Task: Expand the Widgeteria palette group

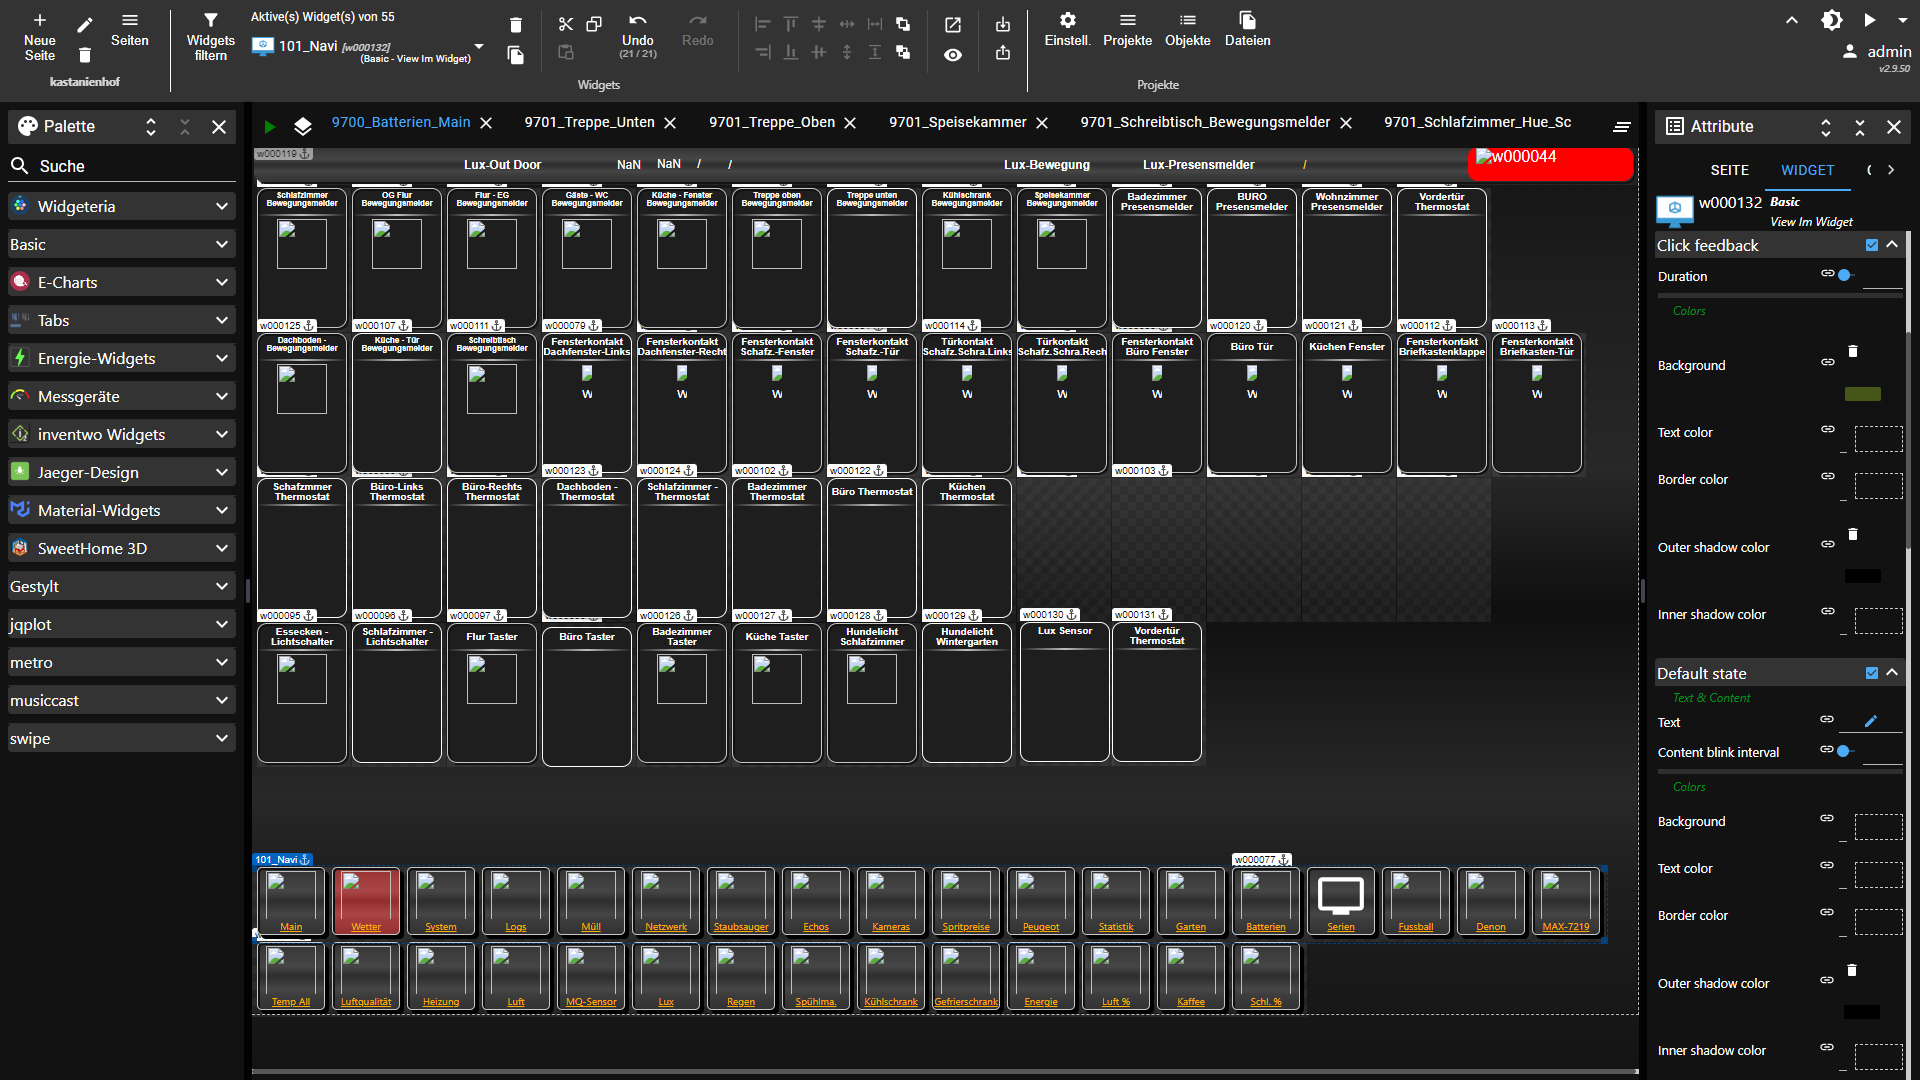Action: point(122,206)
